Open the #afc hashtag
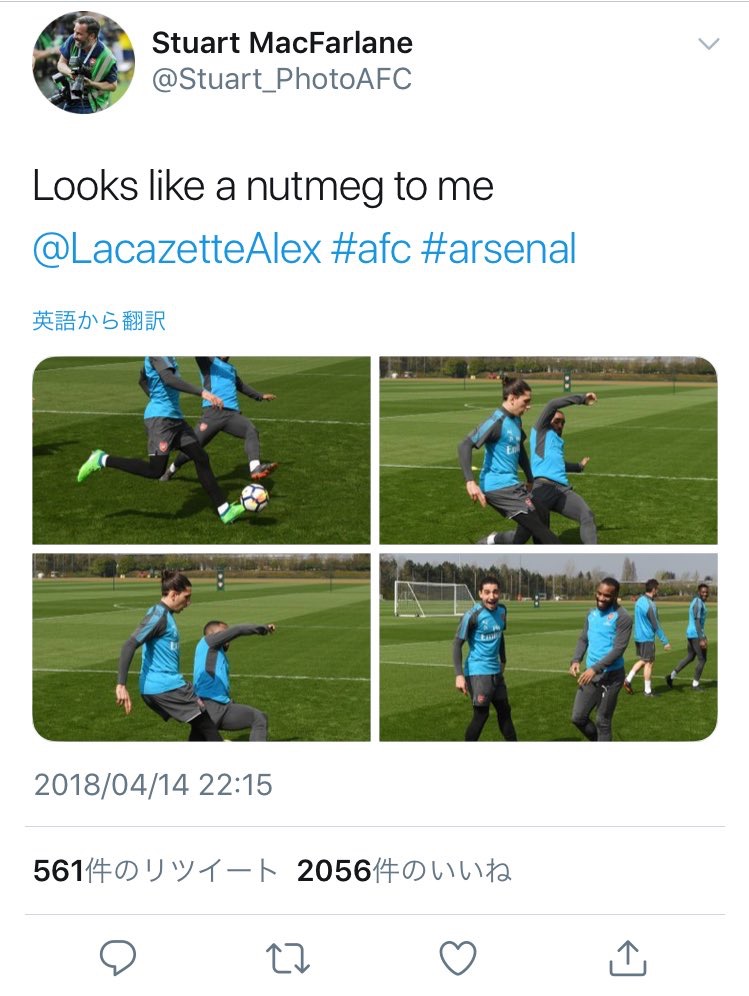The image size is (749, 996). 370,249
